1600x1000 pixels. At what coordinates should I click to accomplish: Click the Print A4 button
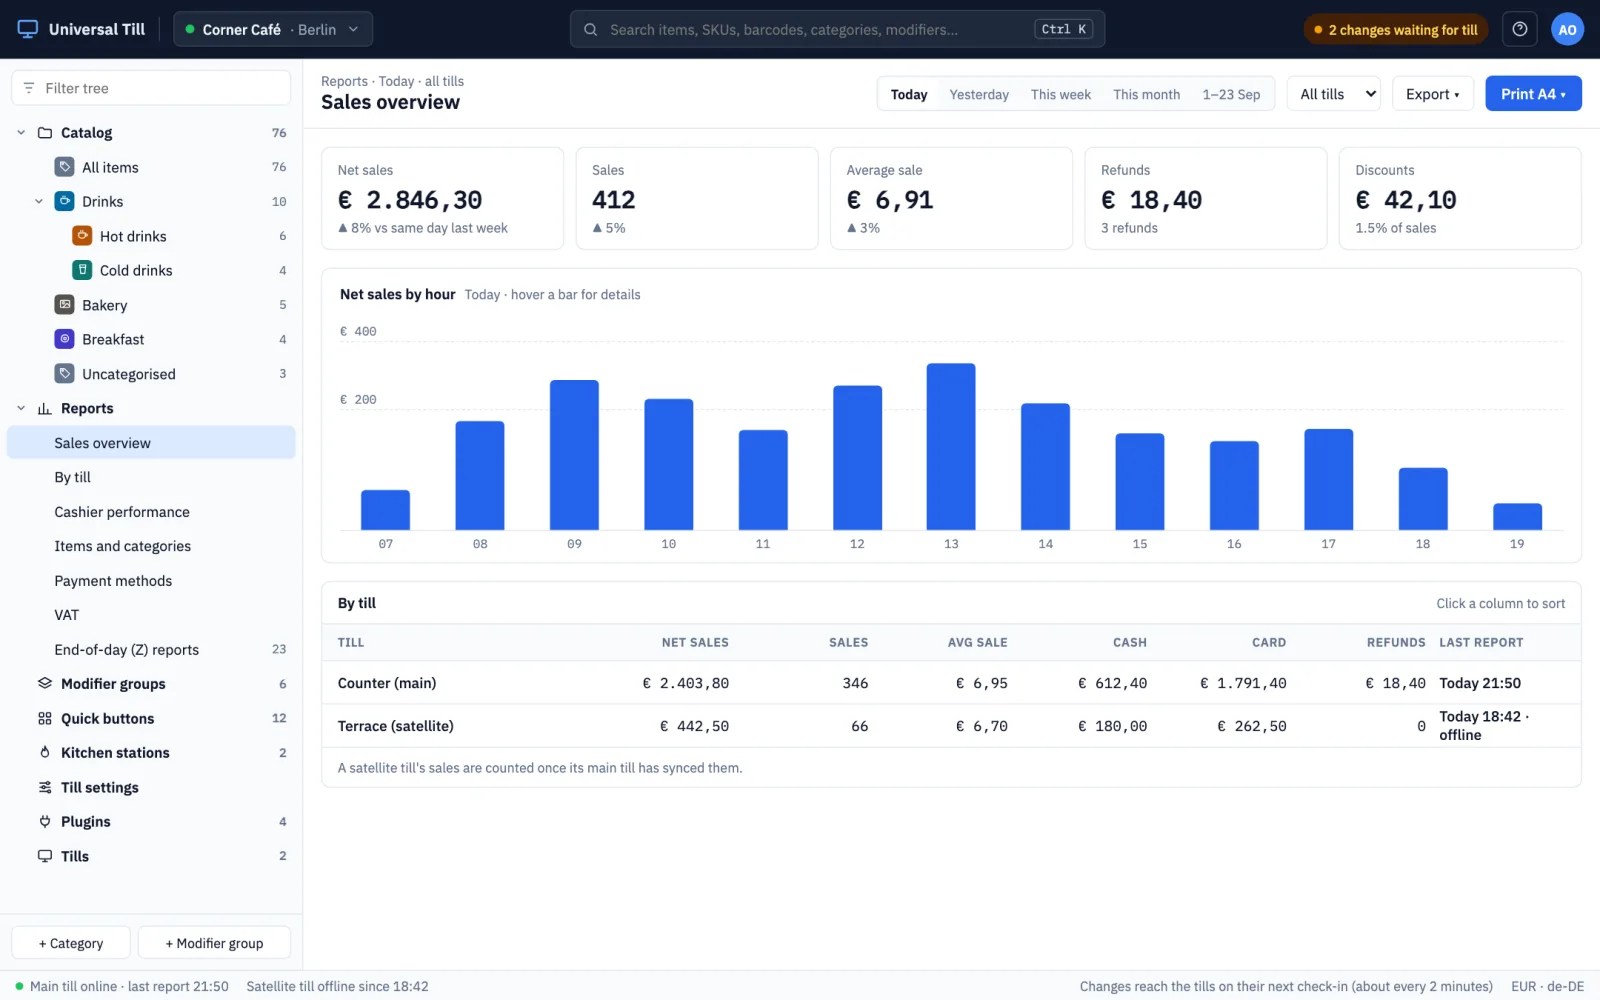(x=1533, y=94)
